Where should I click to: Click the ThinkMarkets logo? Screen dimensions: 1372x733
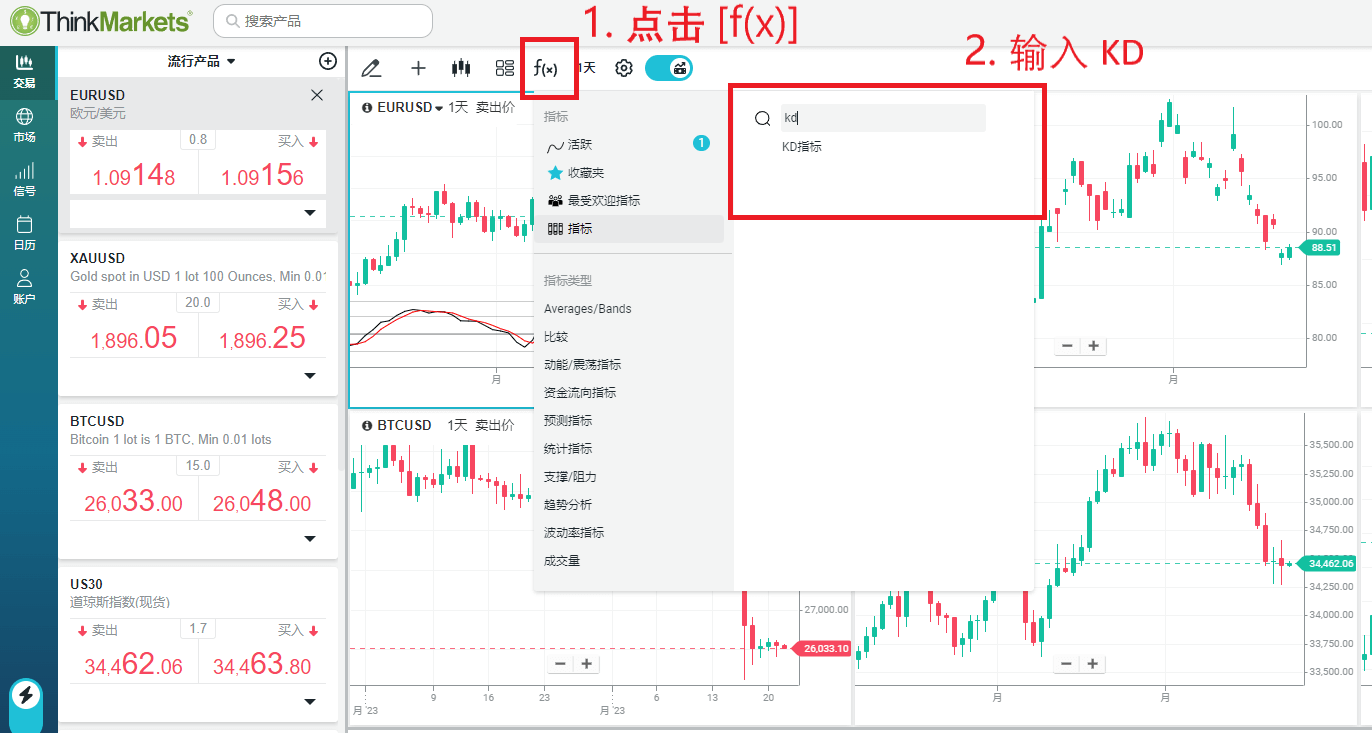pos(100,20)
